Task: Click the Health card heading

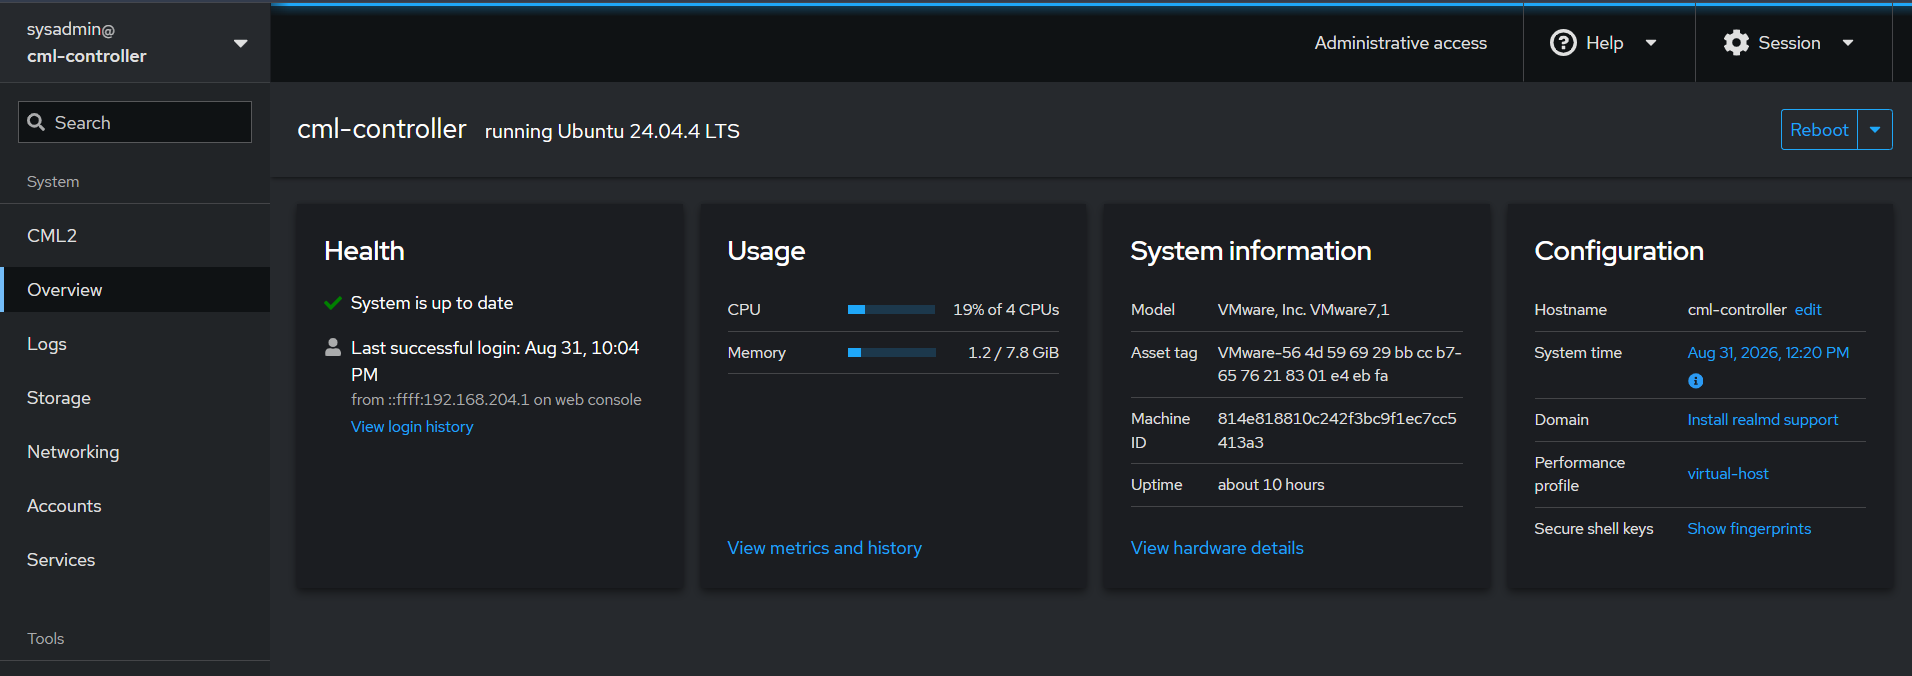Action: pyautogui.click(x=364, y=251)
